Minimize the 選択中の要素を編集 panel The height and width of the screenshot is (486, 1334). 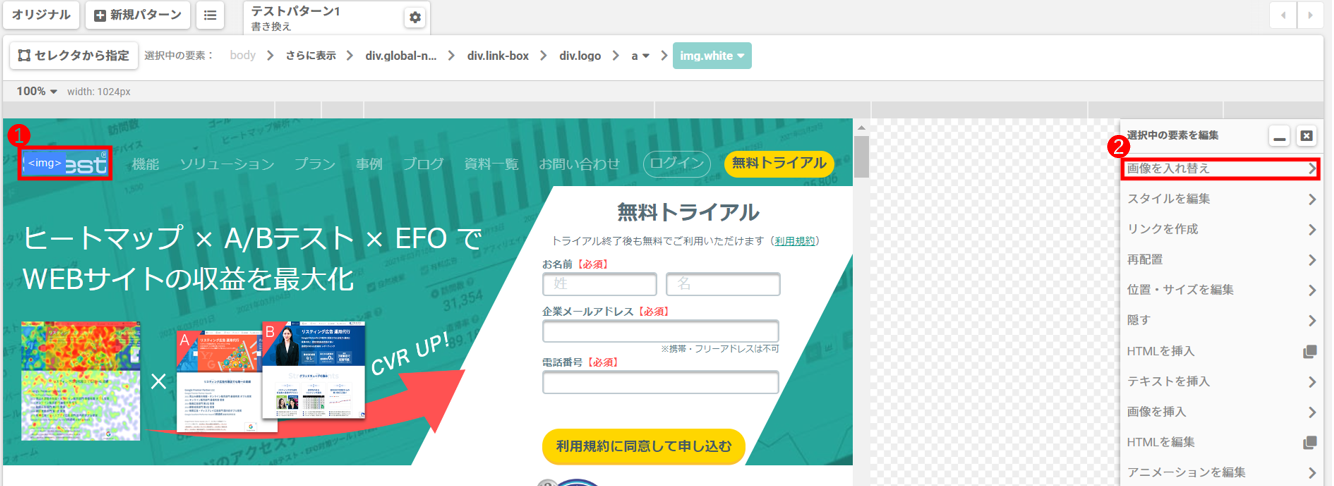click(x=1280, y=136)
